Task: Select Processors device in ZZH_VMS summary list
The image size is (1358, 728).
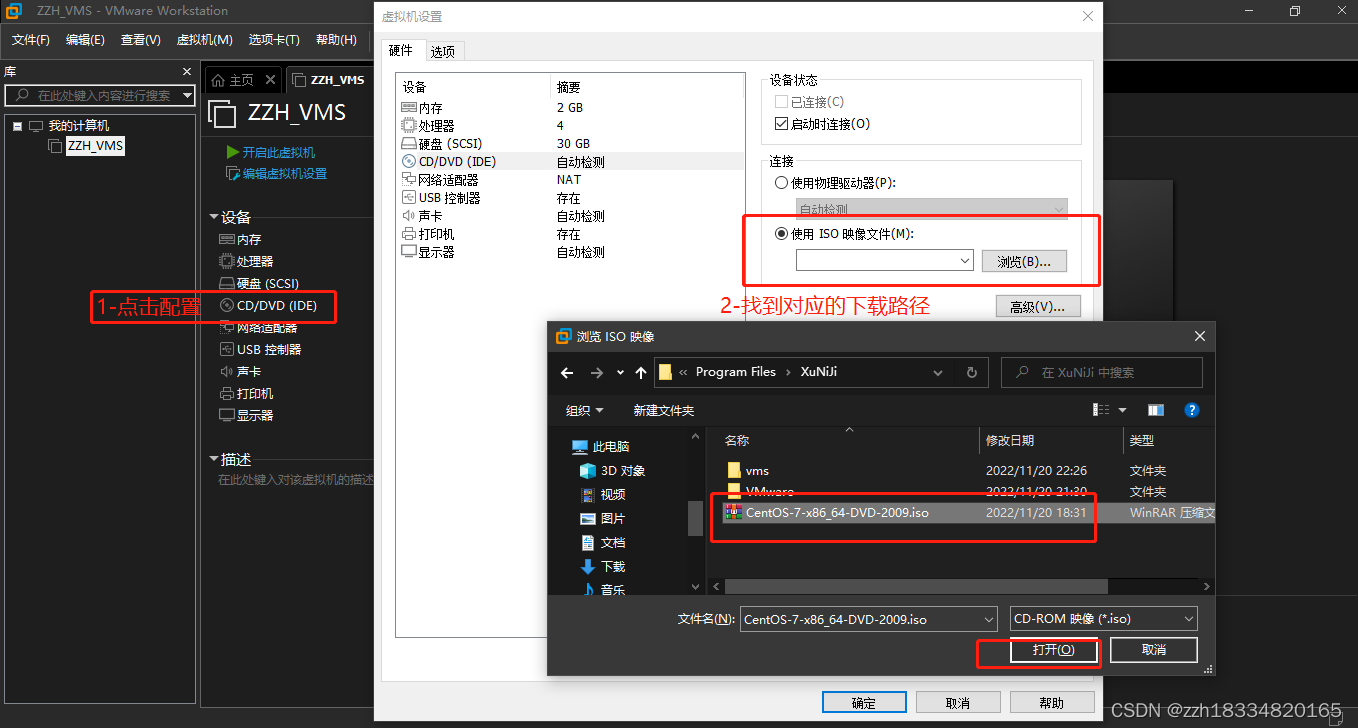Action: (x=246, y=261)
